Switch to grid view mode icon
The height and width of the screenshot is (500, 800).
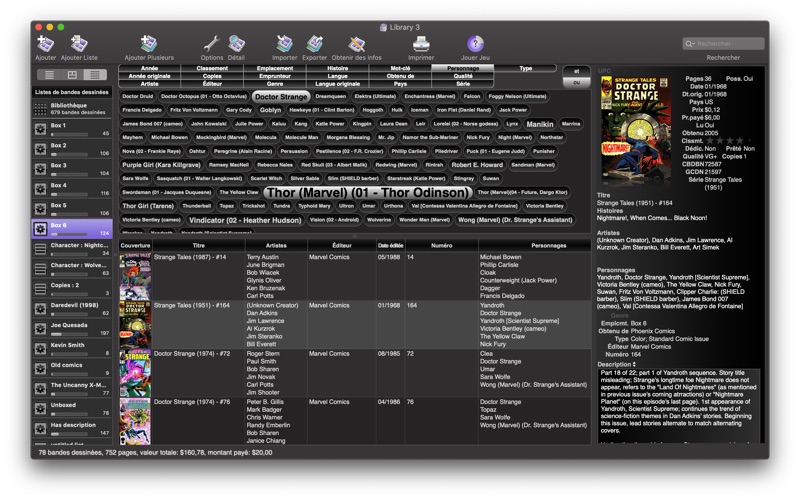[x=95, y=75]
